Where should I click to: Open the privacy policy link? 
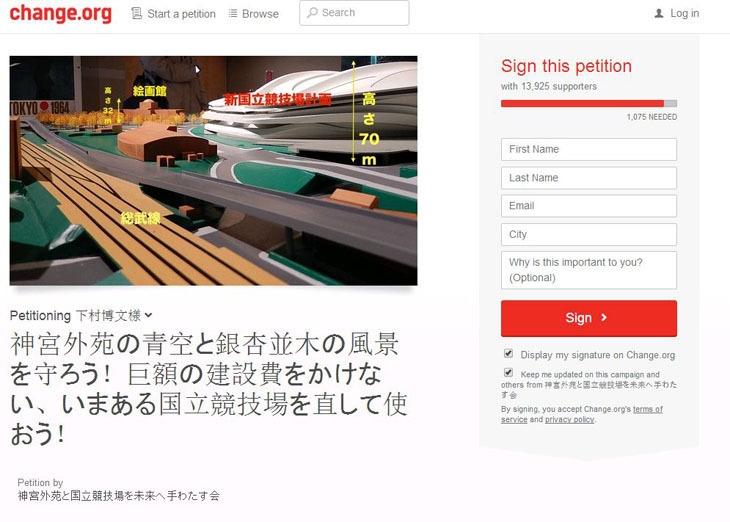[569, 420]
